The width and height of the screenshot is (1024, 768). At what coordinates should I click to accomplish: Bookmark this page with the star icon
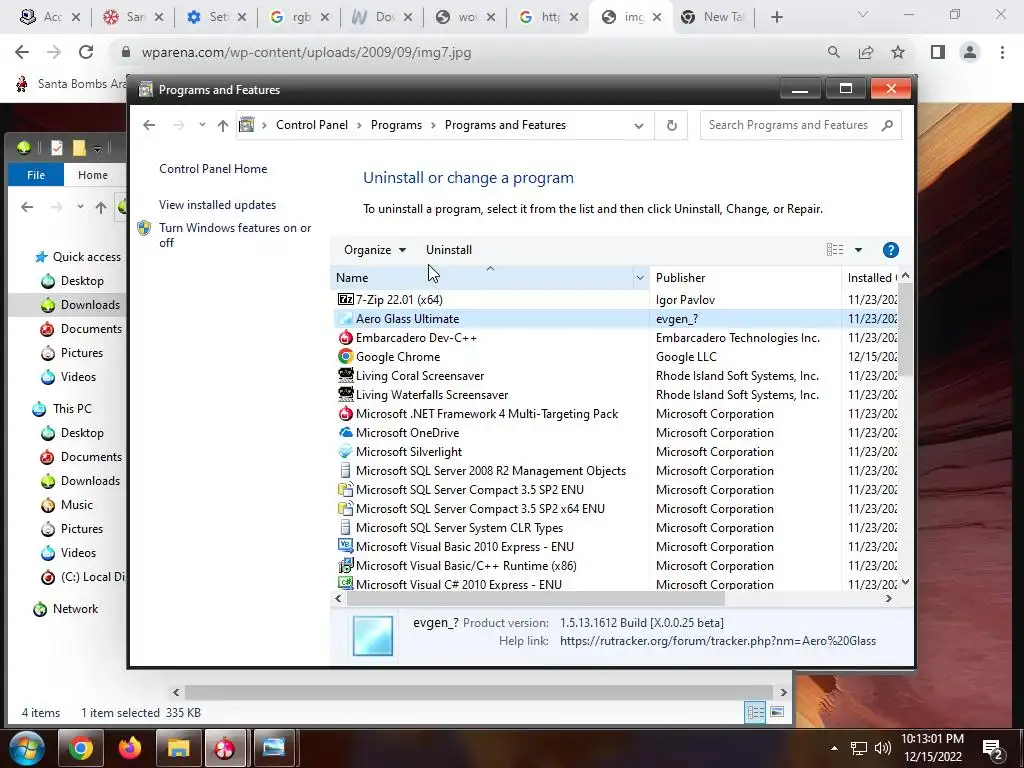(x=898, y=52)
